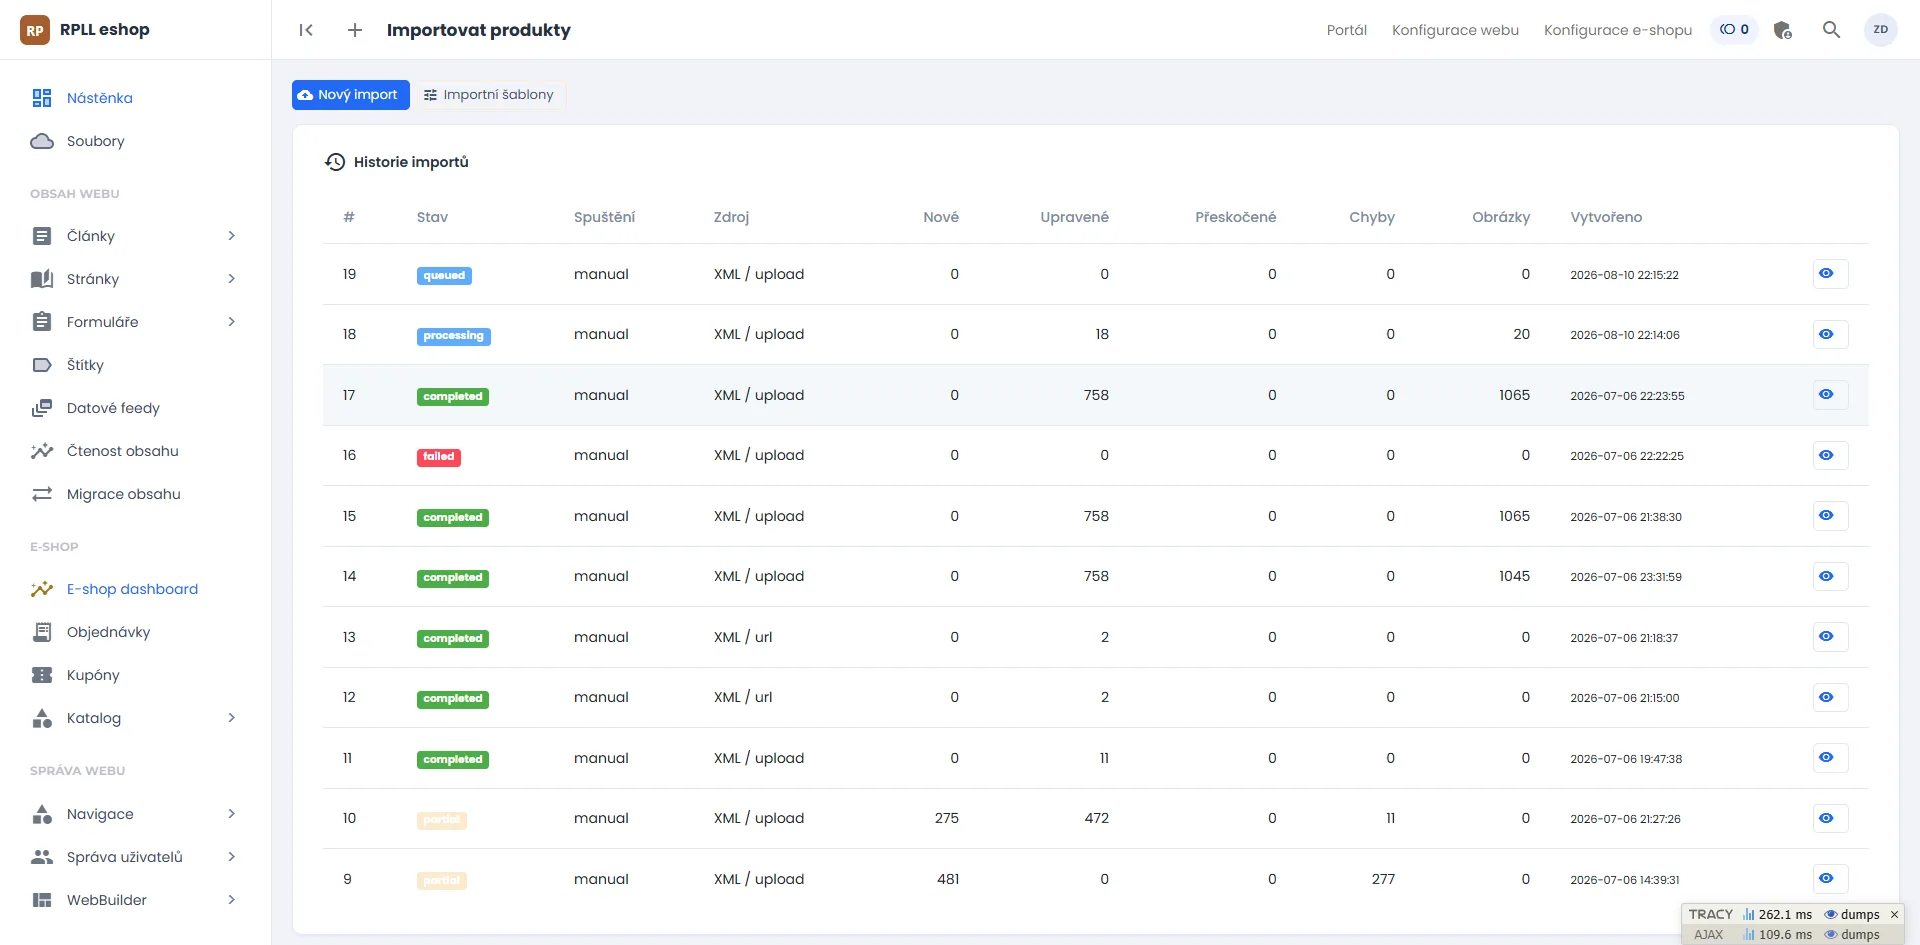View details of import 19
1920x945 pixels.
[1830, 274]
